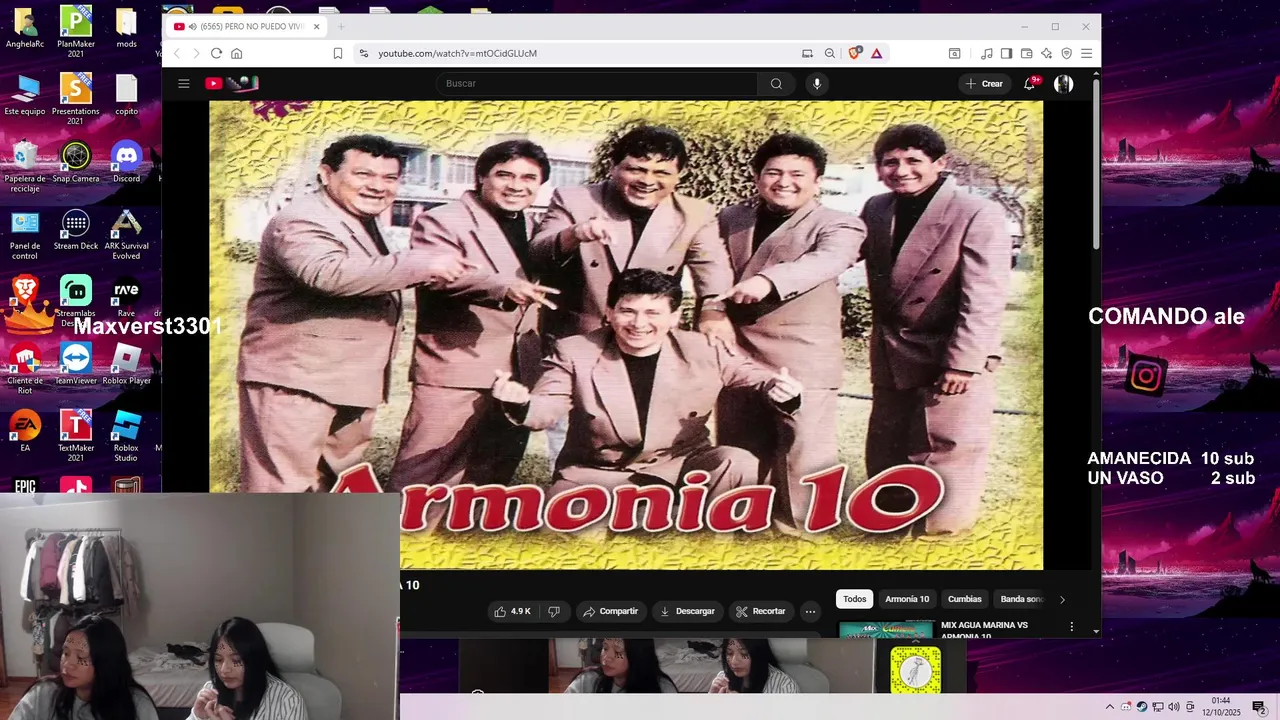Click the Crear button
1280x720 pixels.
(x=984, y=84)
